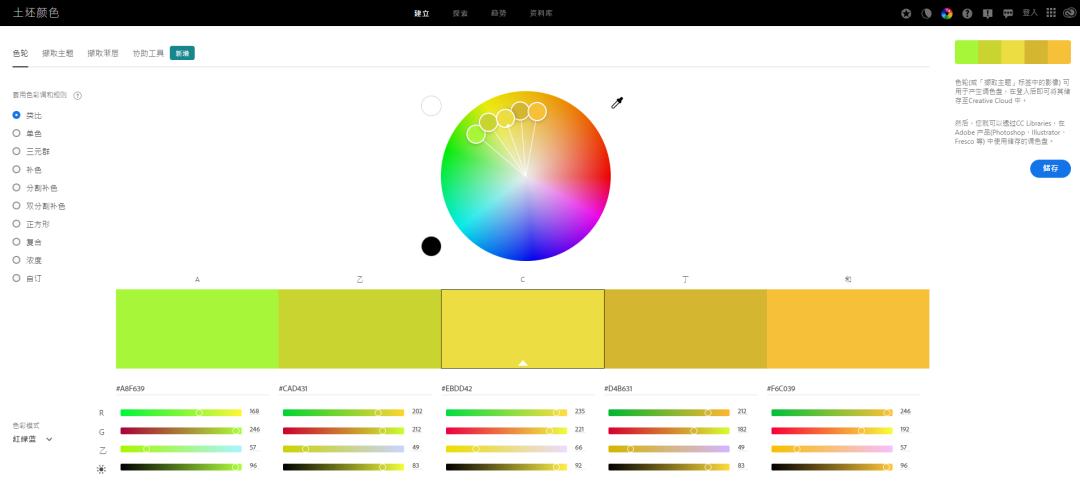Switch to the 协助工具 tab
The image size is (1080, 492).
click(148, 53)
